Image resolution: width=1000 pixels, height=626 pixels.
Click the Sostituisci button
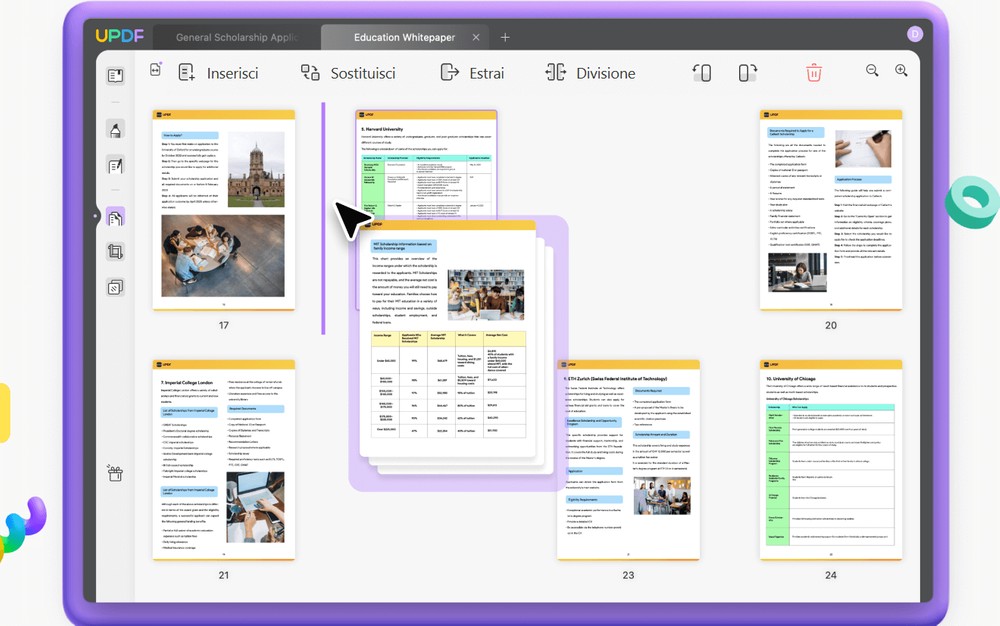(348, 73)
